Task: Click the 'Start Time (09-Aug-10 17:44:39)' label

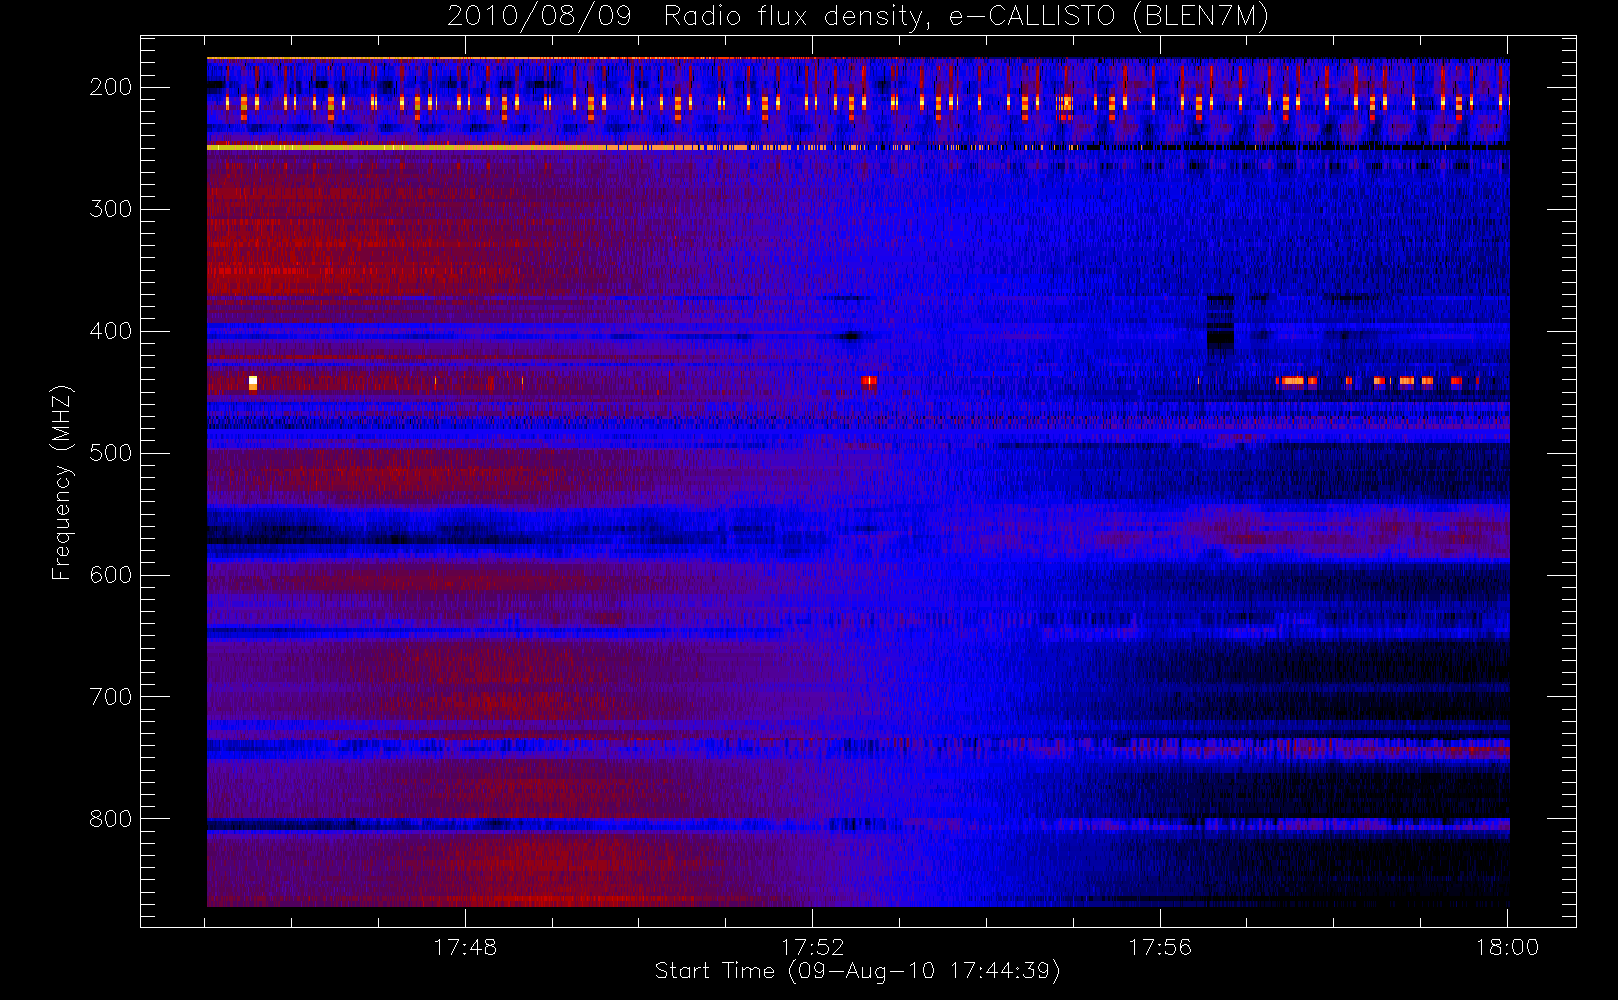Action: pos(857,971)
